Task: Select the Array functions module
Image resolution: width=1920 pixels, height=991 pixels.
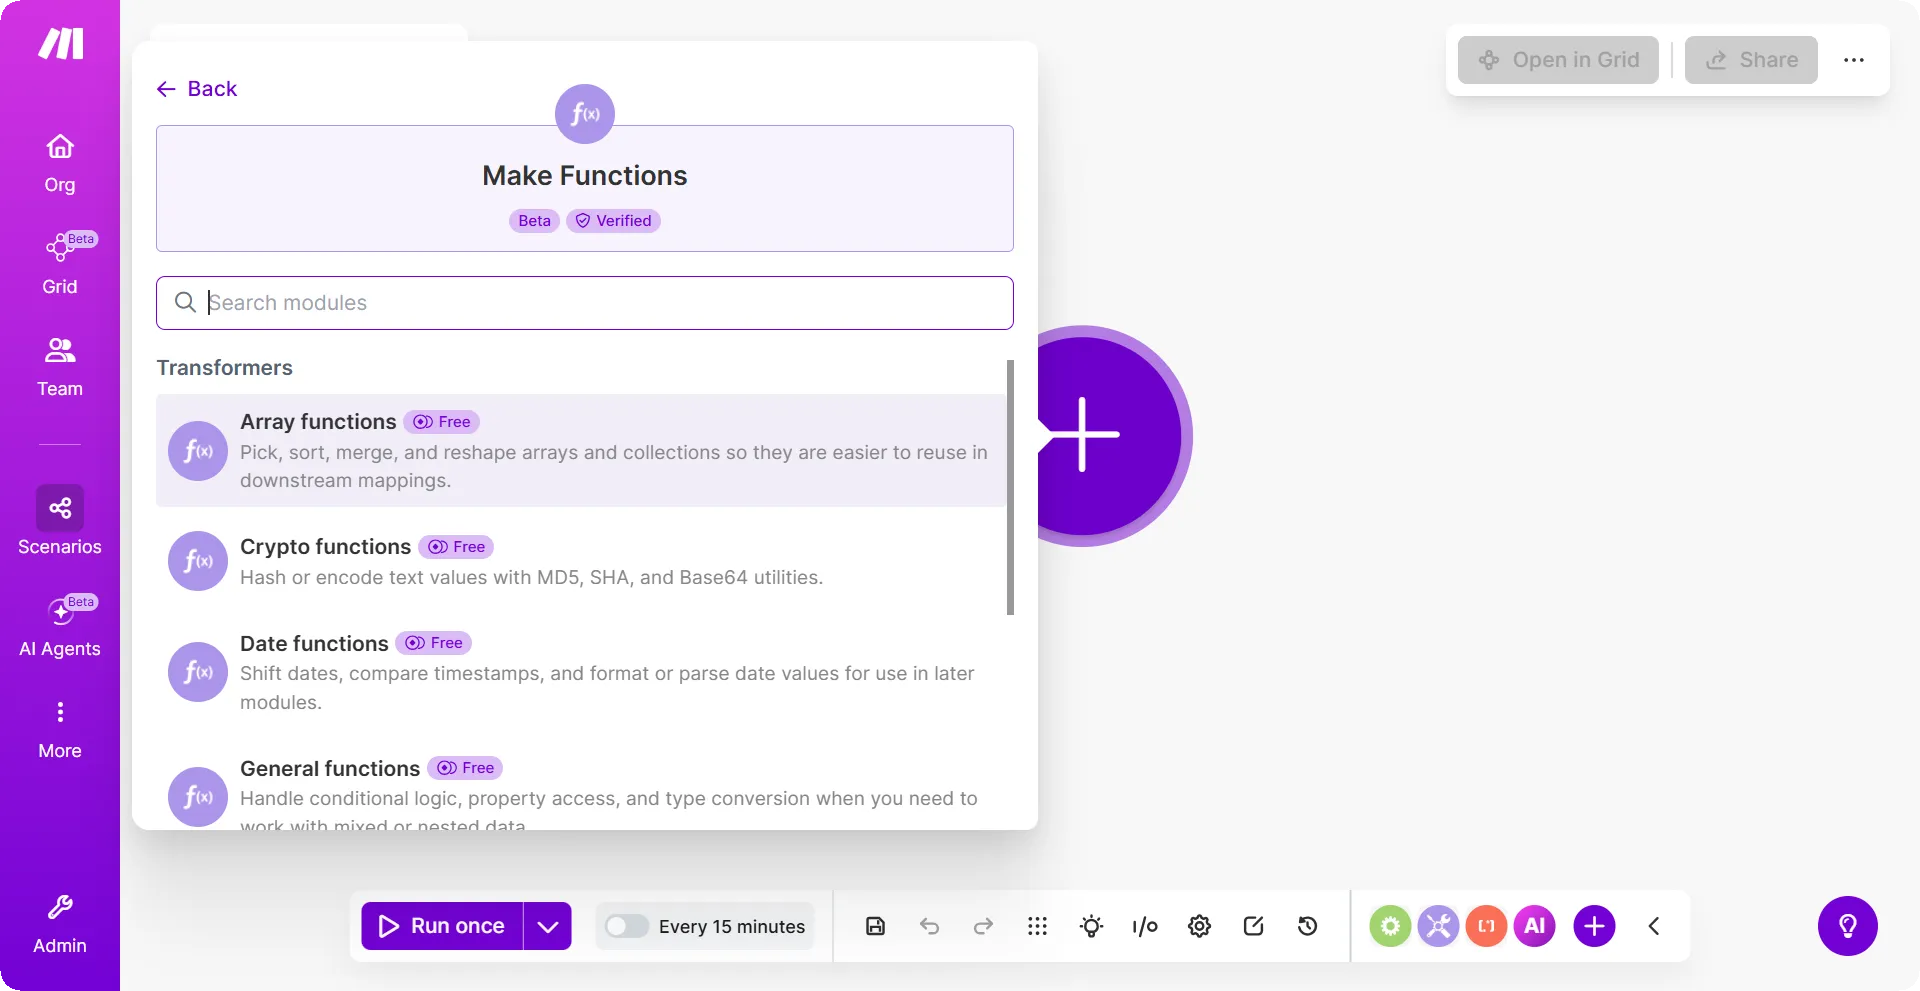Action: [581, 451]
